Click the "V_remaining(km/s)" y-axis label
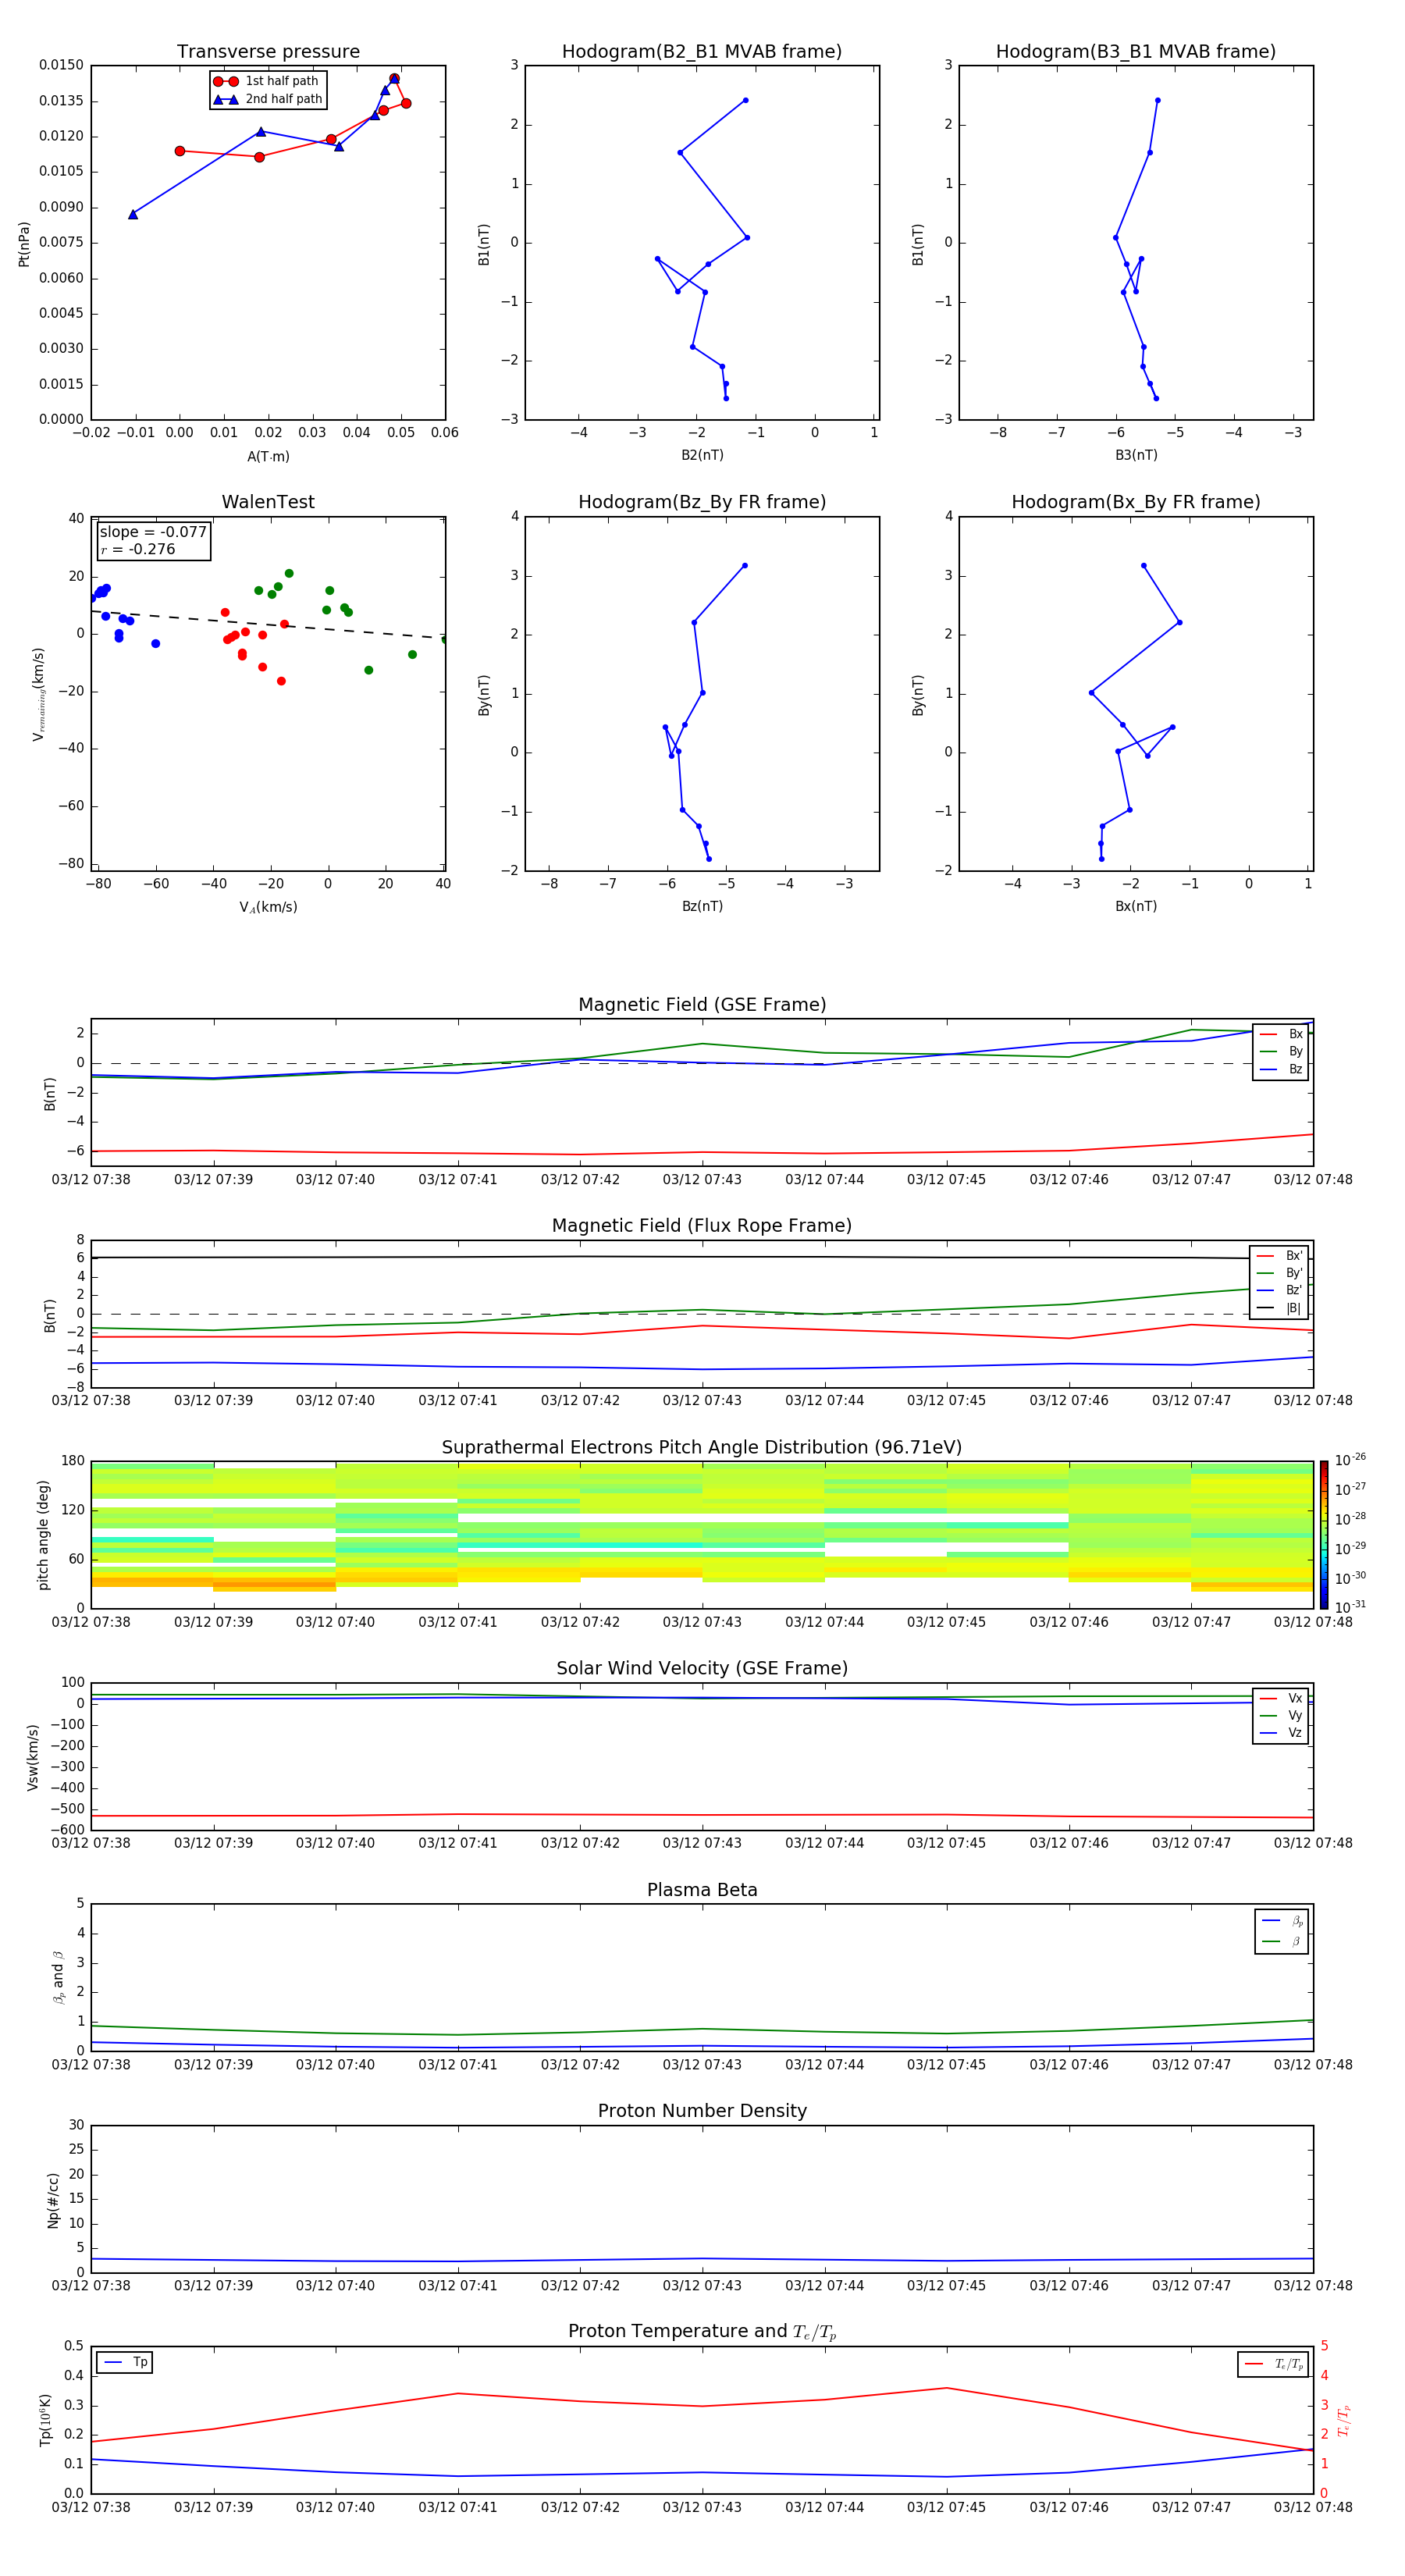This screenshot has height=2576, width=1405. (x=39, y=694)
